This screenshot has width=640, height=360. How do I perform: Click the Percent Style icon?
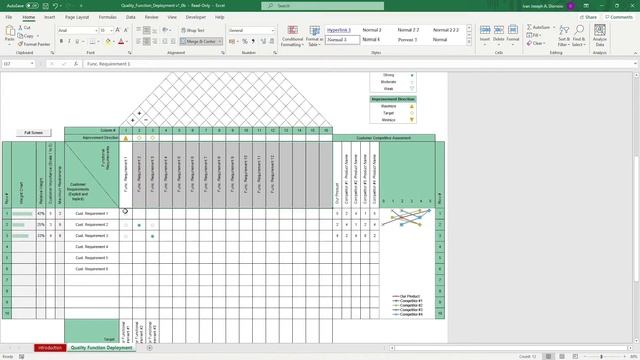[244, 41]
